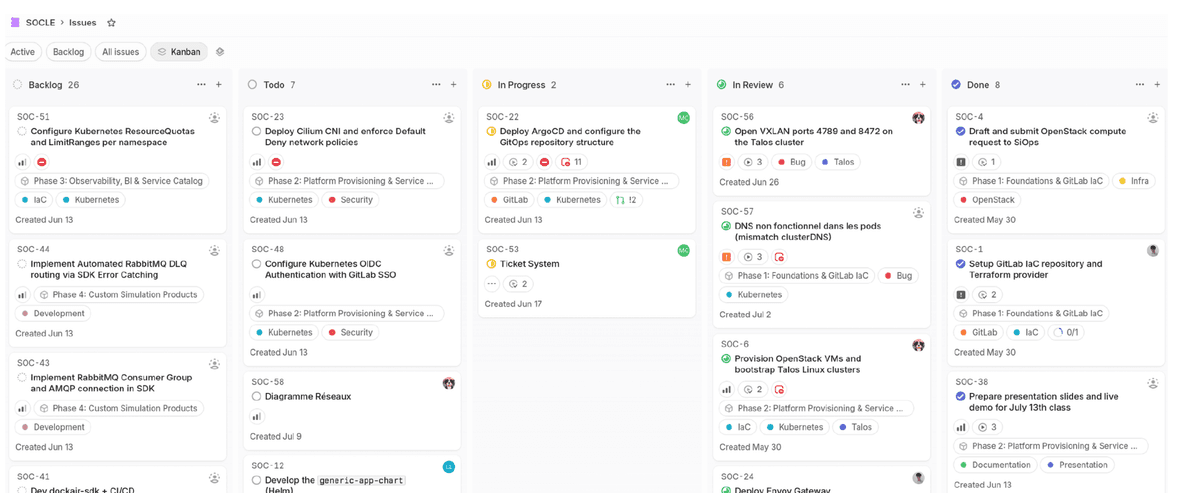
Task: Click the pull request 12 chip on SOC-22
Action: click(x=626, y=200)
